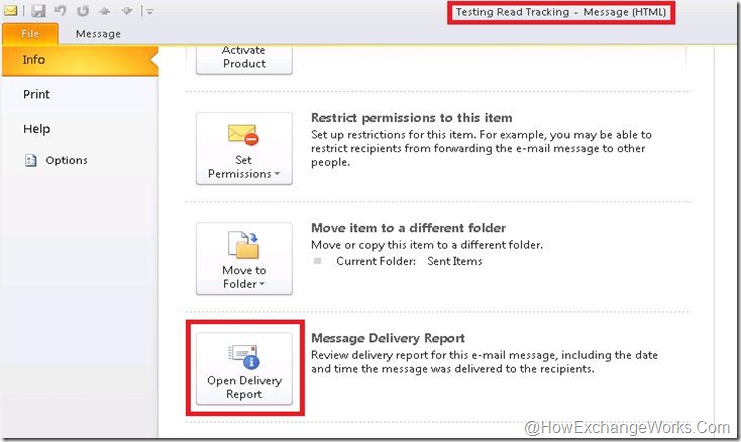Open the File tab
741x442 pixels.
(x=30, y=34)
